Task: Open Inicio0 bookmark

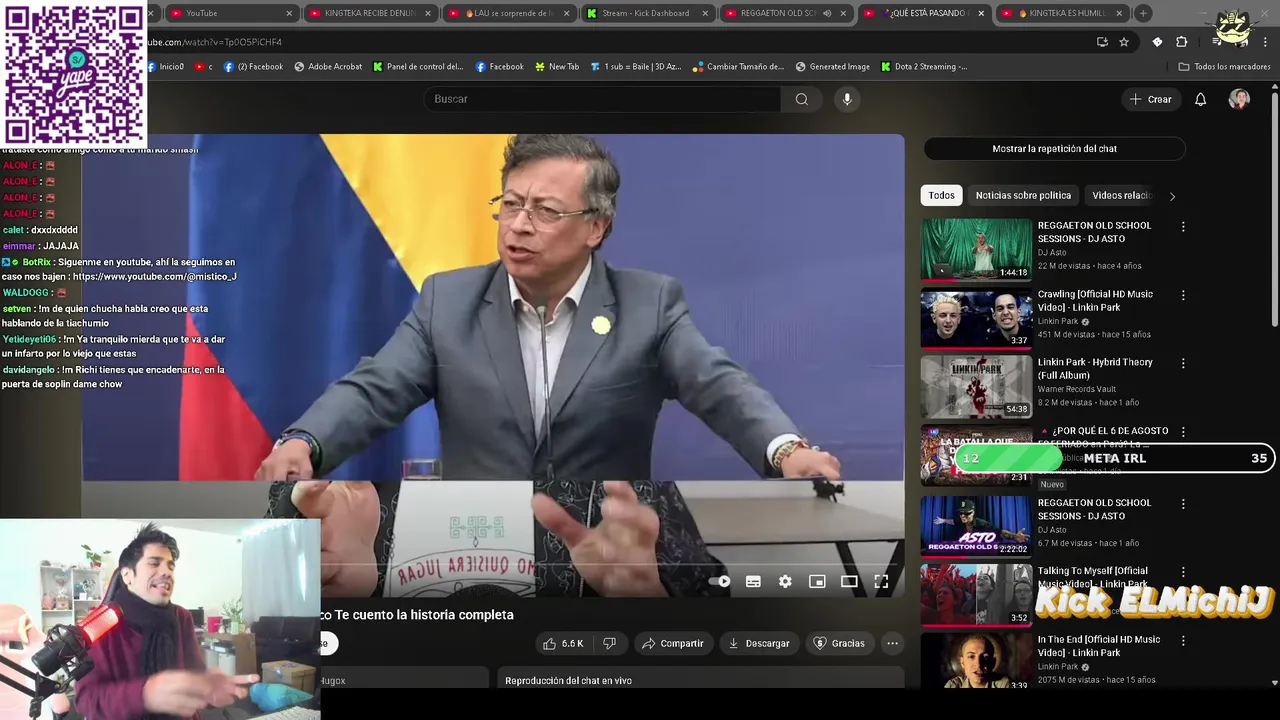Action: [x=166, y=67]
